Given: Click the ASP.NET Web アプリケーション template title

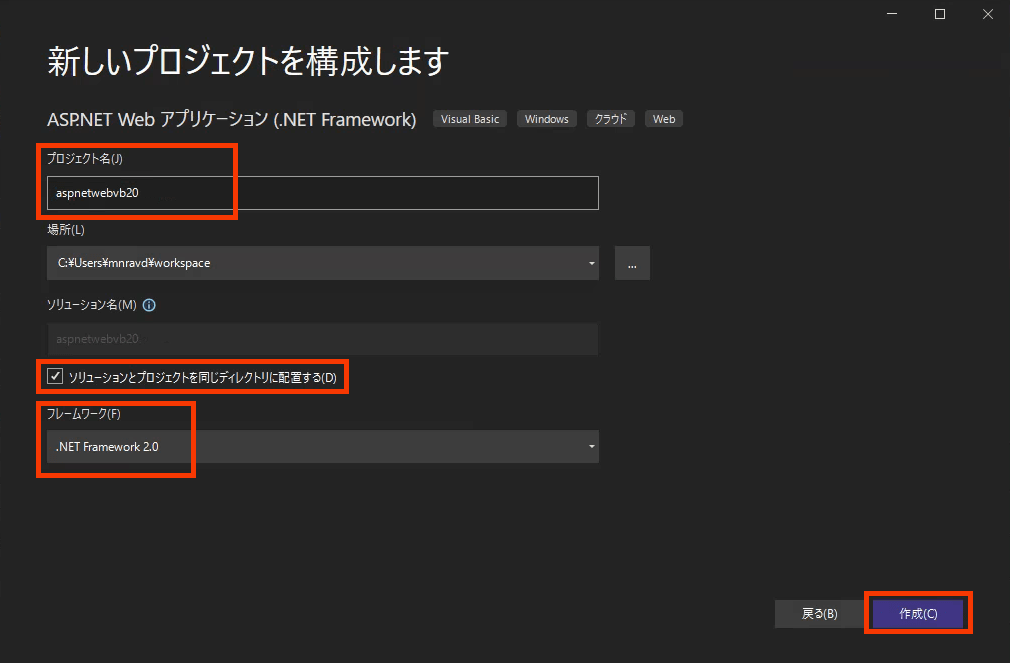Looking at the screenshot, I should (x=232, y=119).
